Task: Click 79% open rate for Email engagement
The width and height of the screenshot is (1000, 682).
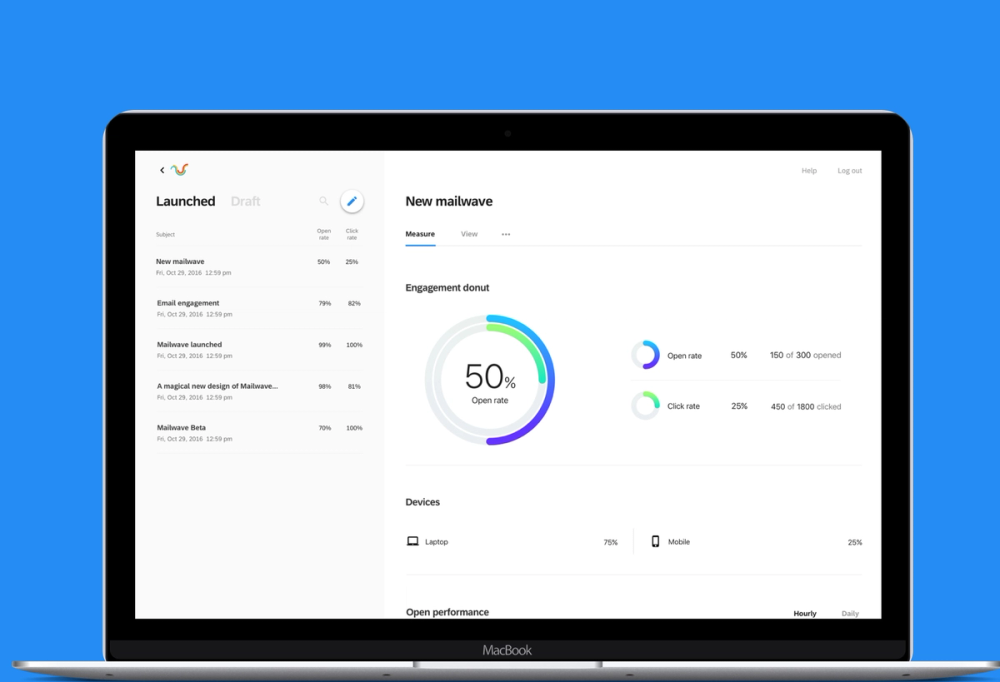Action: coord(325,304)
